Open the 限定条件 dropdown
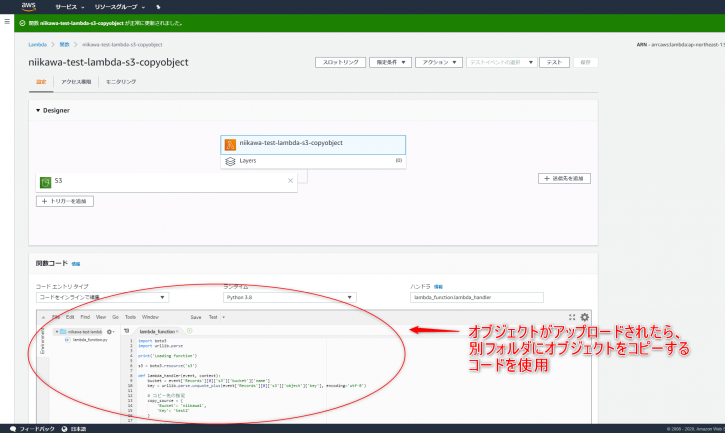 click(x=390, y=62)
